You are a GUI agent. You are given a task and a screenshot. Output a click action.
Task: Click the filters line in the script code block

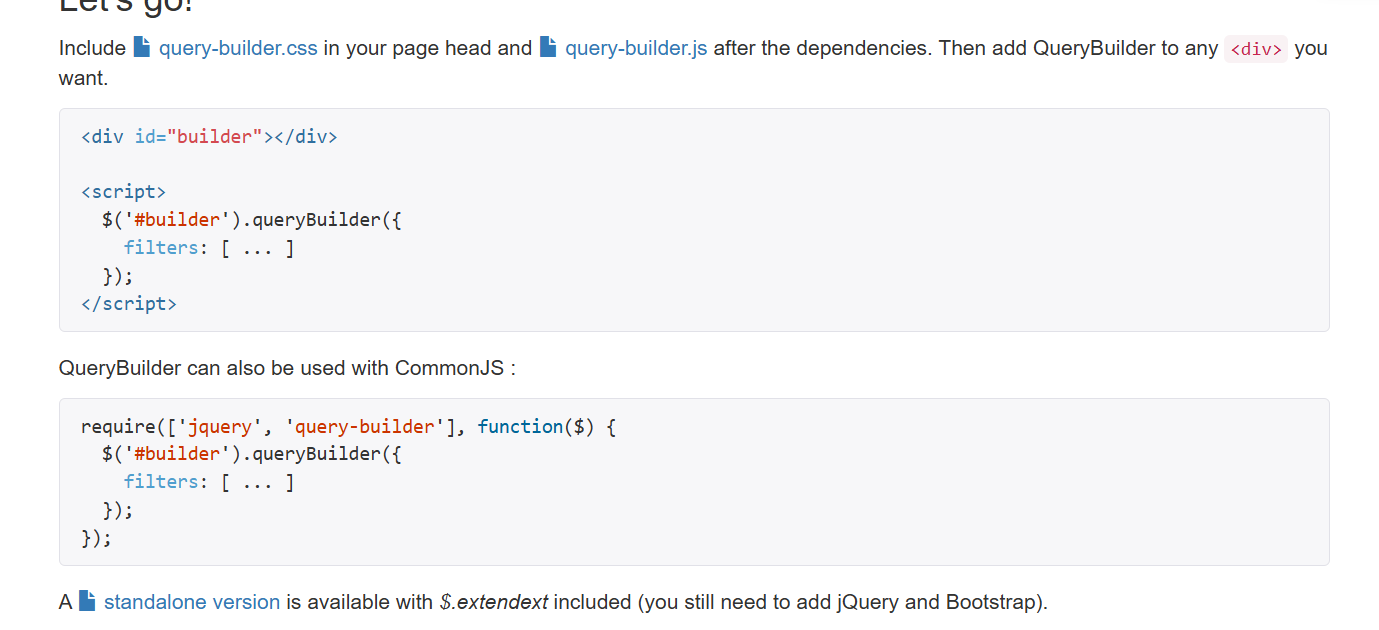(209, 248)
